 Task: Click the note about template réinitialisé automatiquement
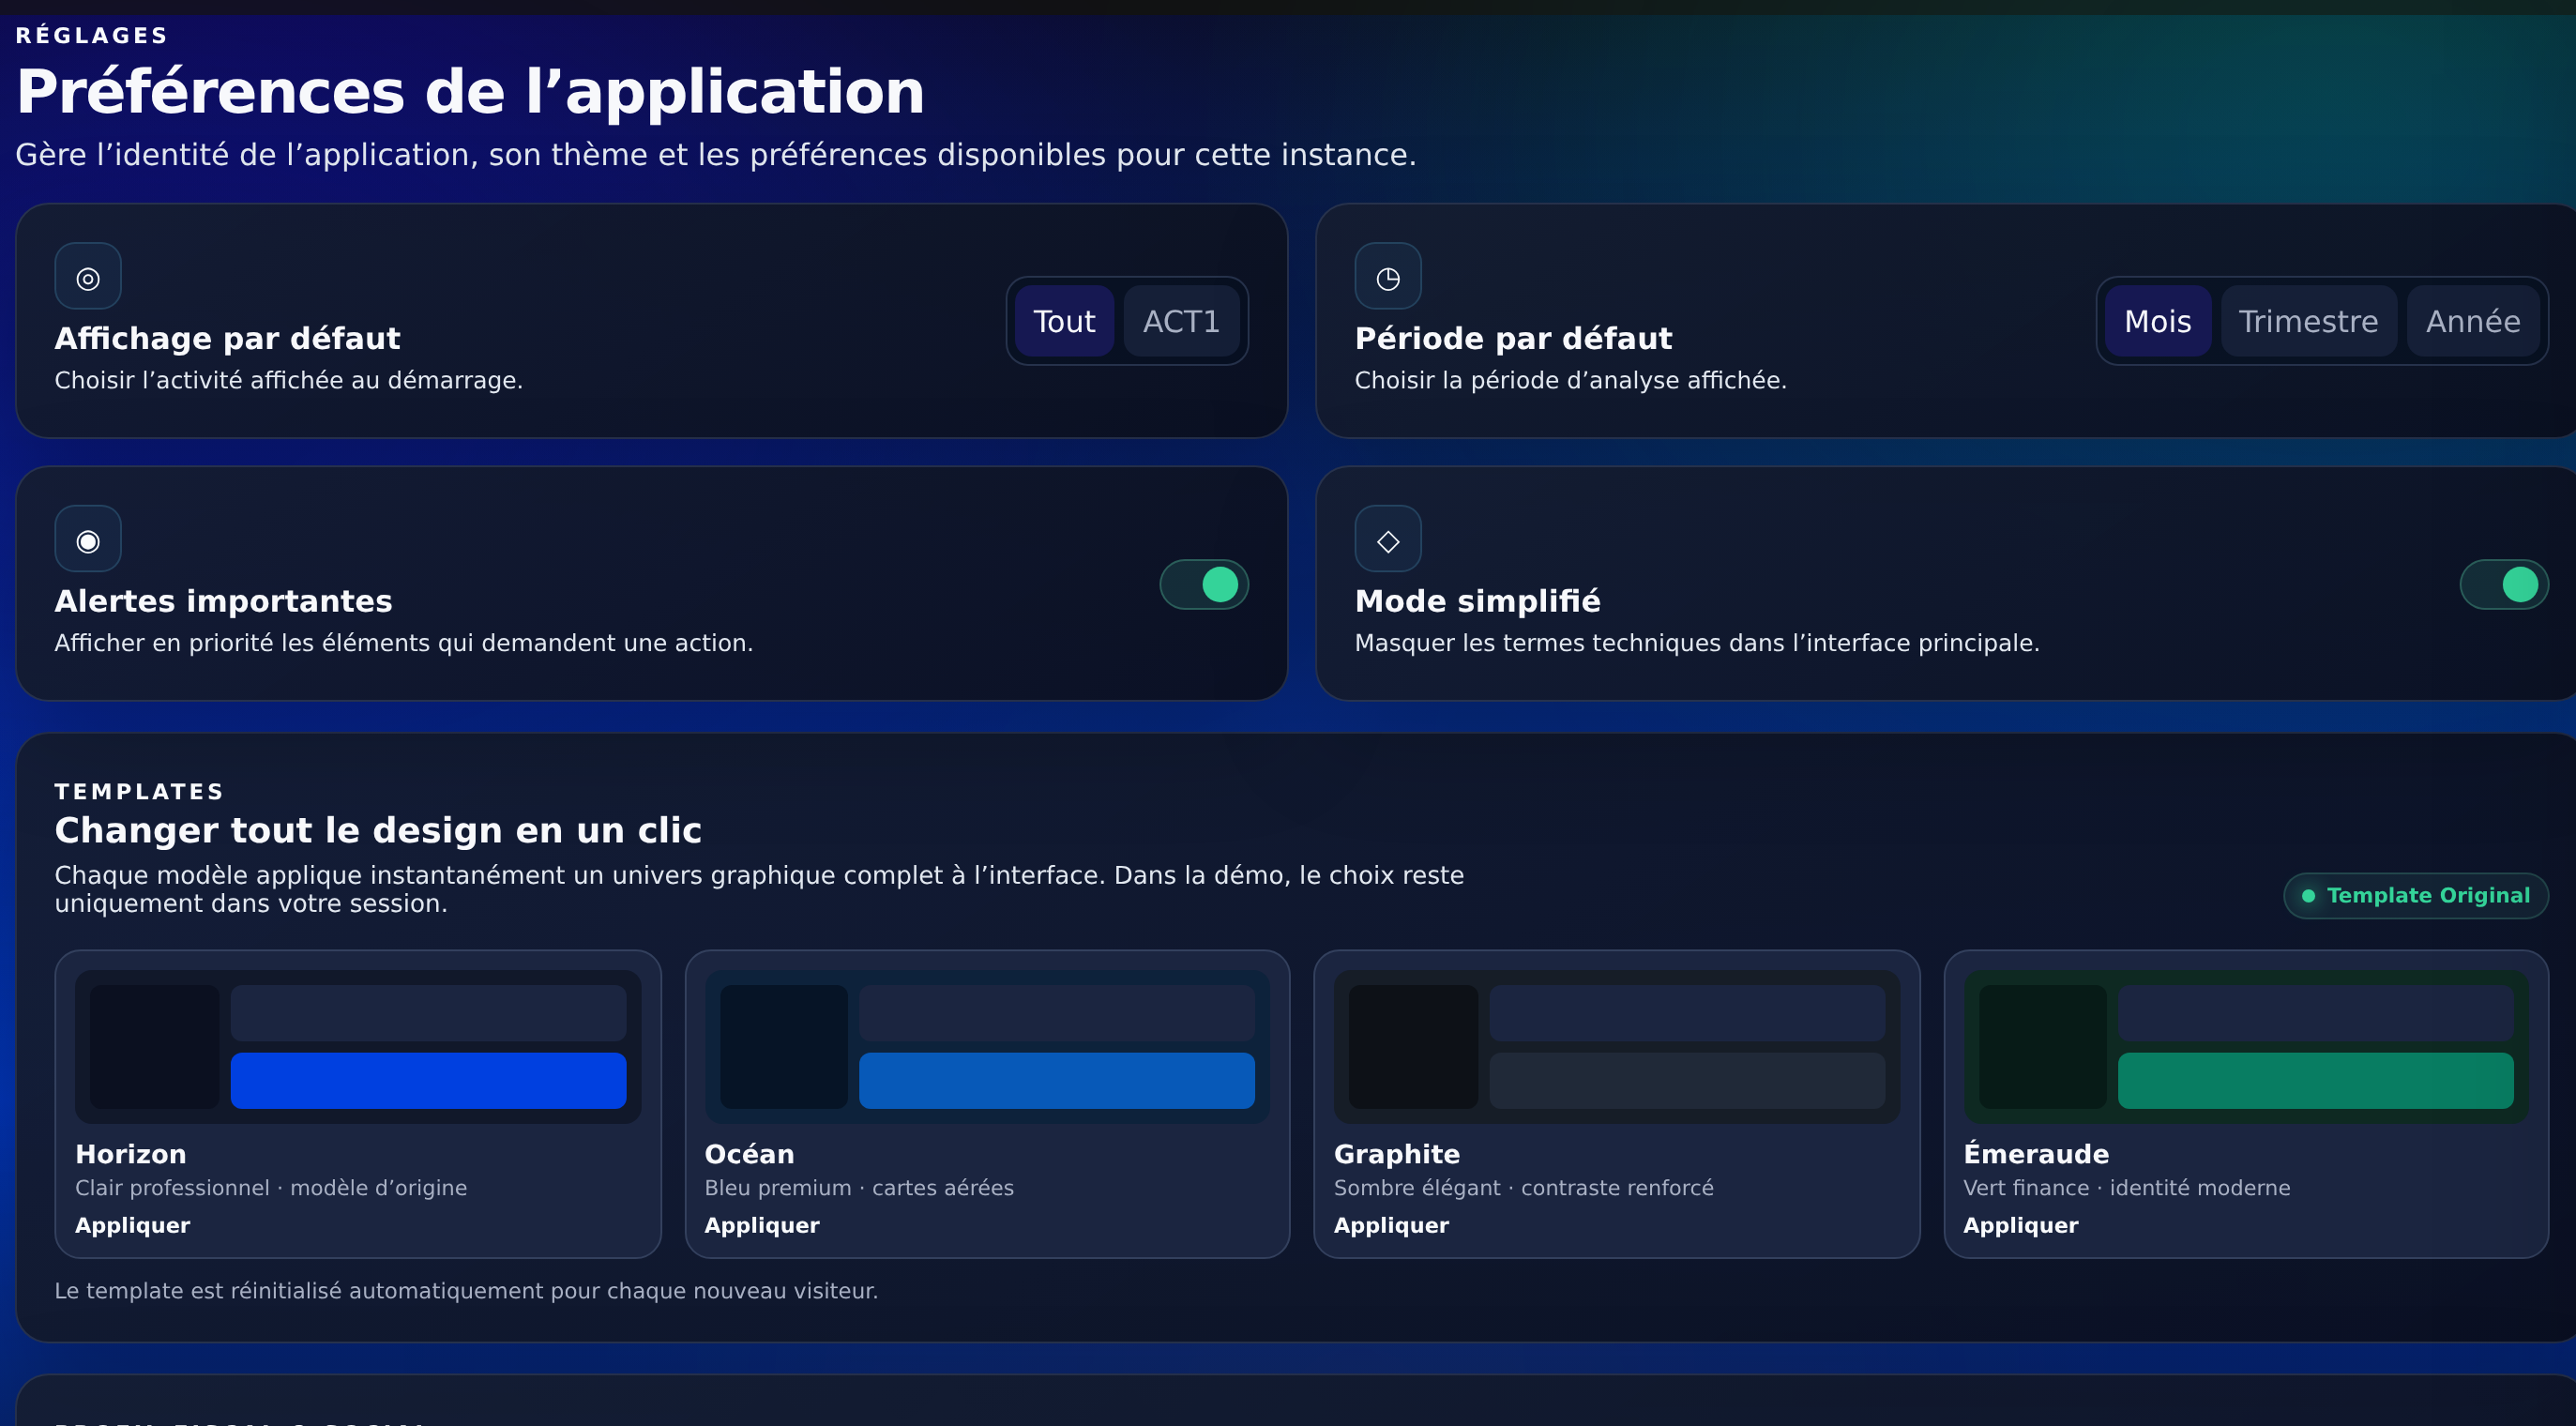tap(466, 1291)
